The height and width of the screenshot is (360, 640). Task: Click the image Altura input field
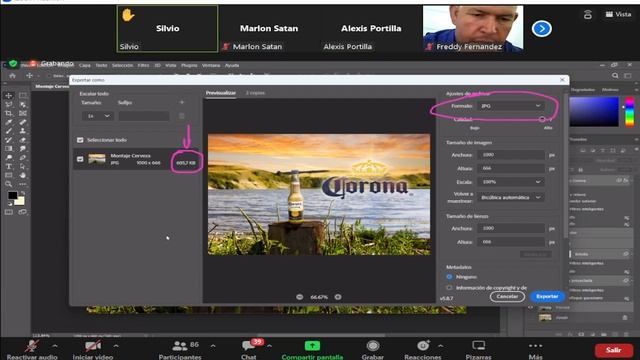point(511,168)
